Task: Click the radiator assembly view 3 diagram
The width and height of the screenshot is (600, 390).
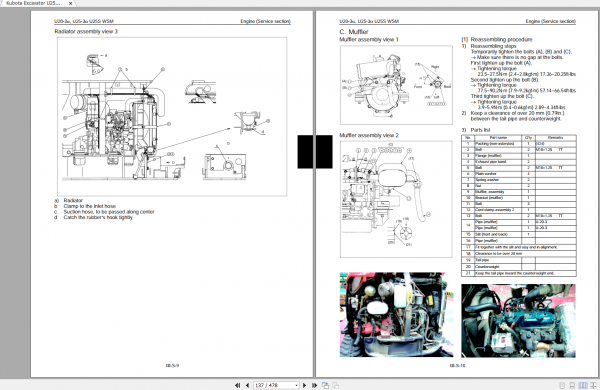Action: 172,116
